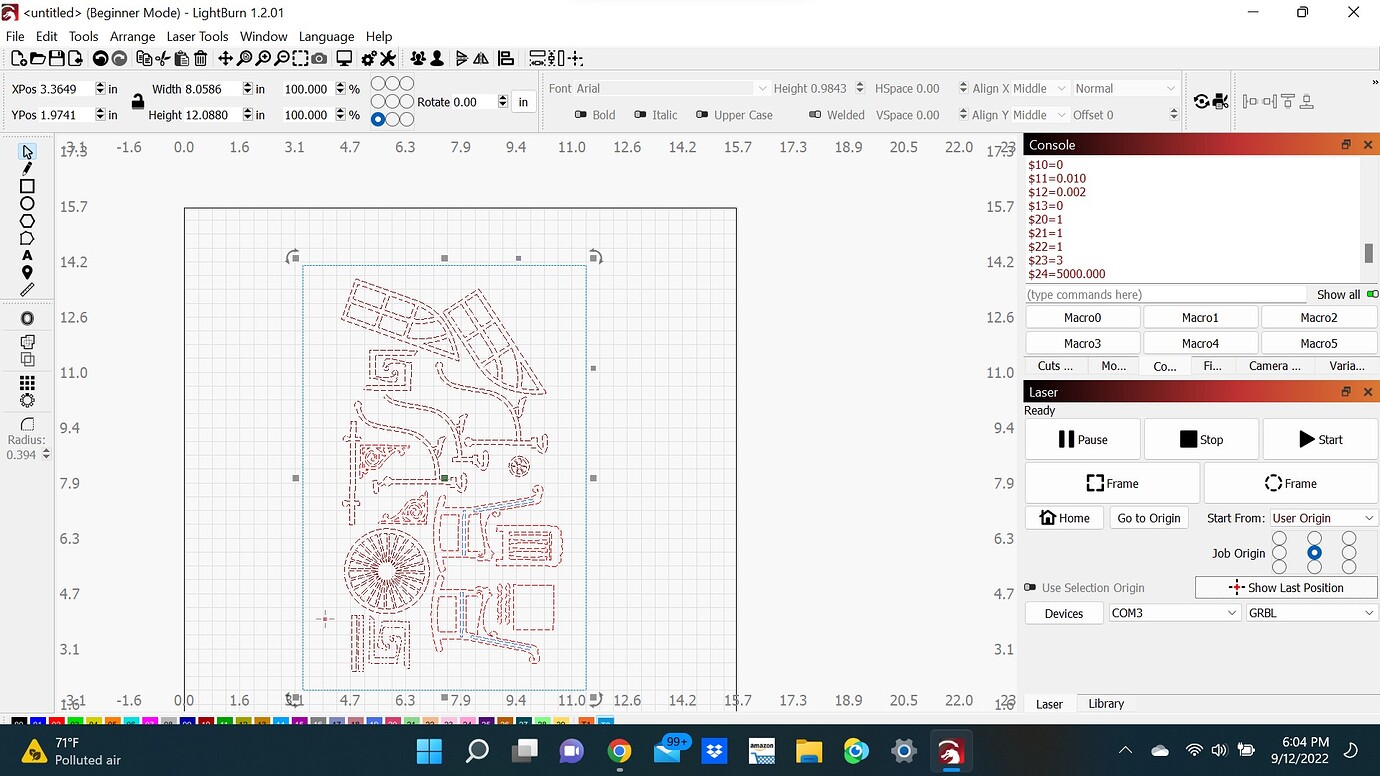The width and height of the screenshot is (1380, 776).
Task: Toggle the Show all console switch
Action: pos(1371,295)
